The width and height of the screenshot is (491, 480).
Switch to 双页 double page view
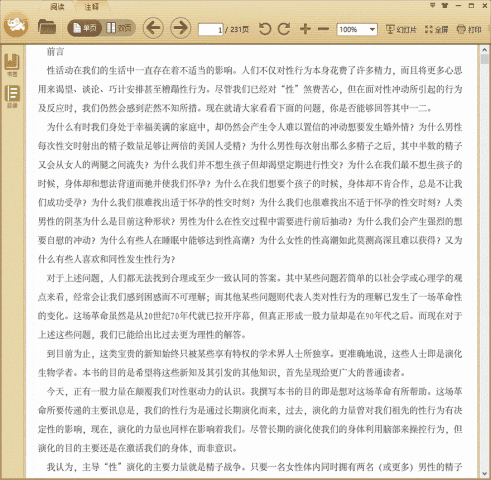click(119, 28)
